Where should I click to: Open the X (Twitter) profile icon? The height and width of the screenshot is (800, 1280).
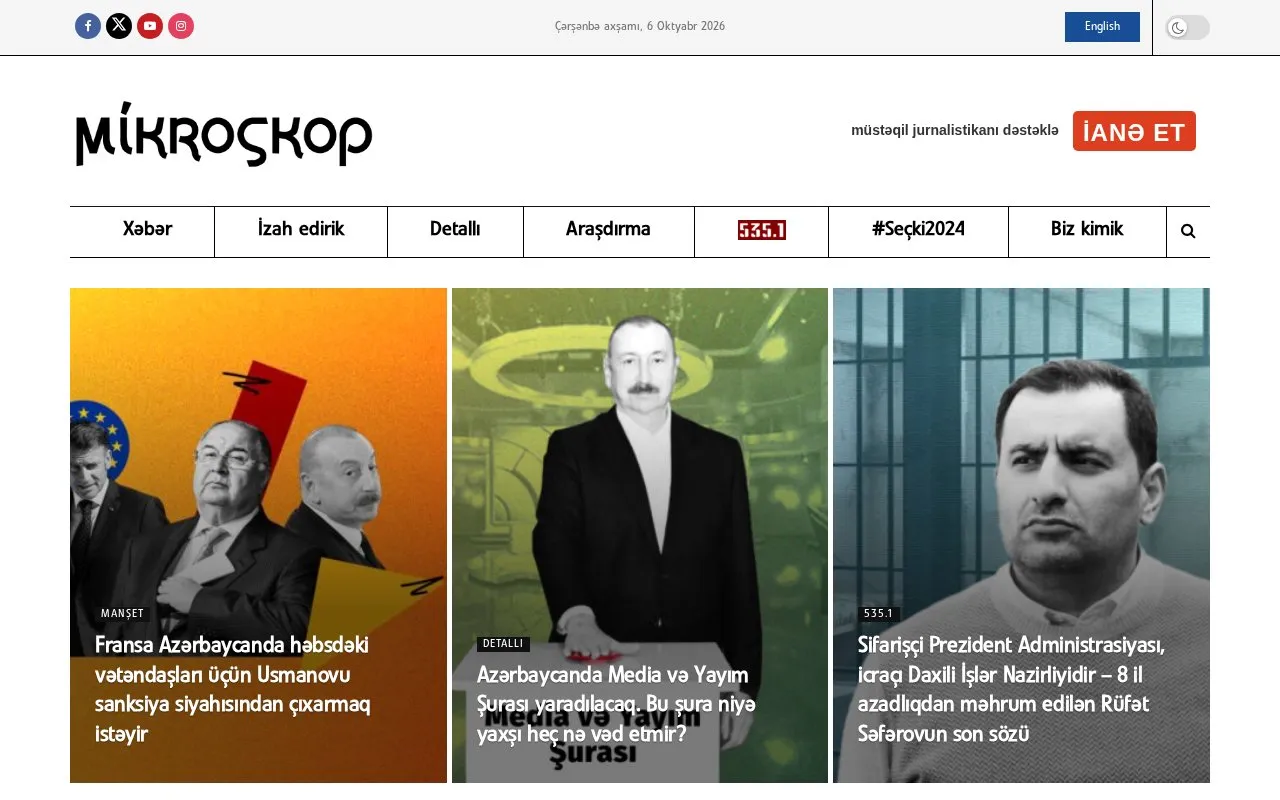(x=119, y=26)
